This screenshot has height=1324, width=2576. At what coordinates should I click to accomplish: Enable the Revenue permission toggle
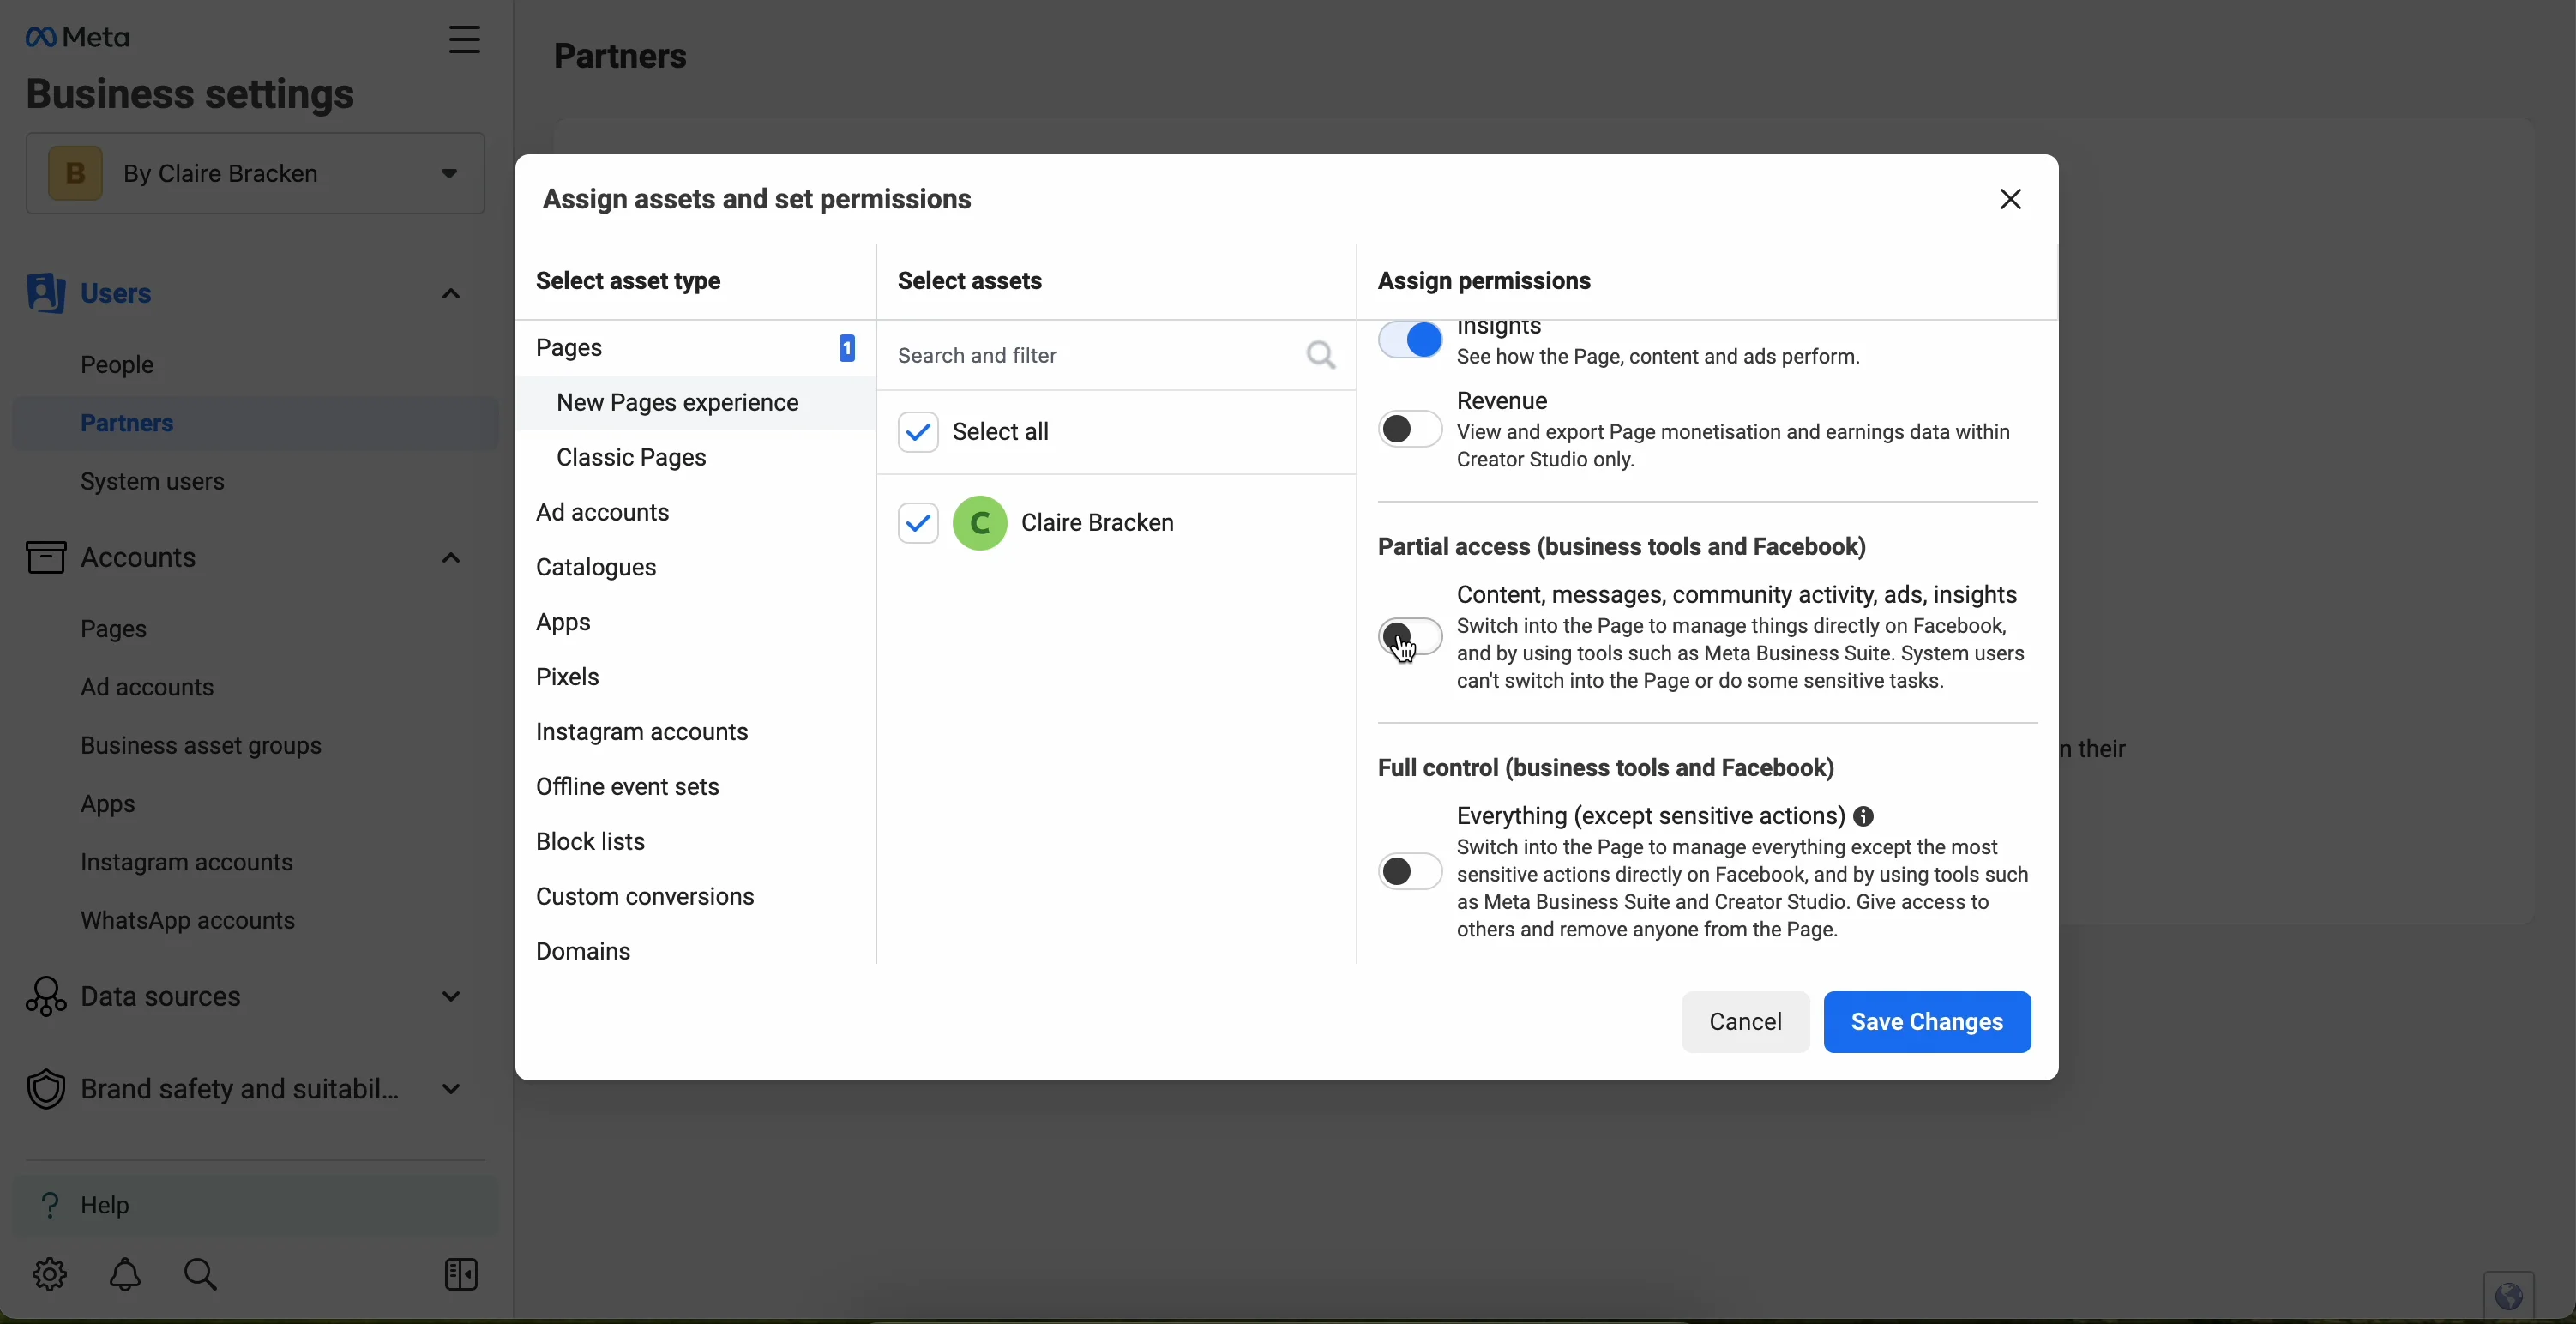pos(1410,430)
